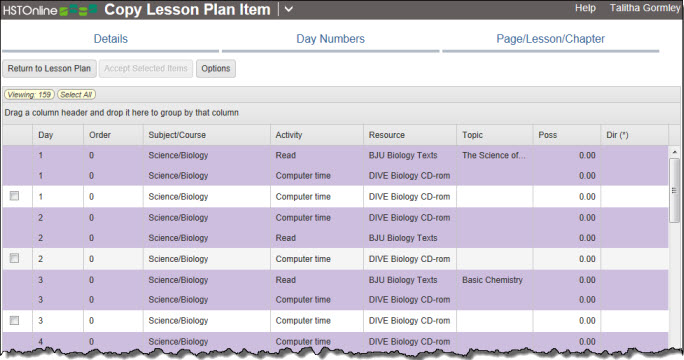Sort by the Activity column header
Viewport: 684px width, 360px height.
(x=317, y=135)
